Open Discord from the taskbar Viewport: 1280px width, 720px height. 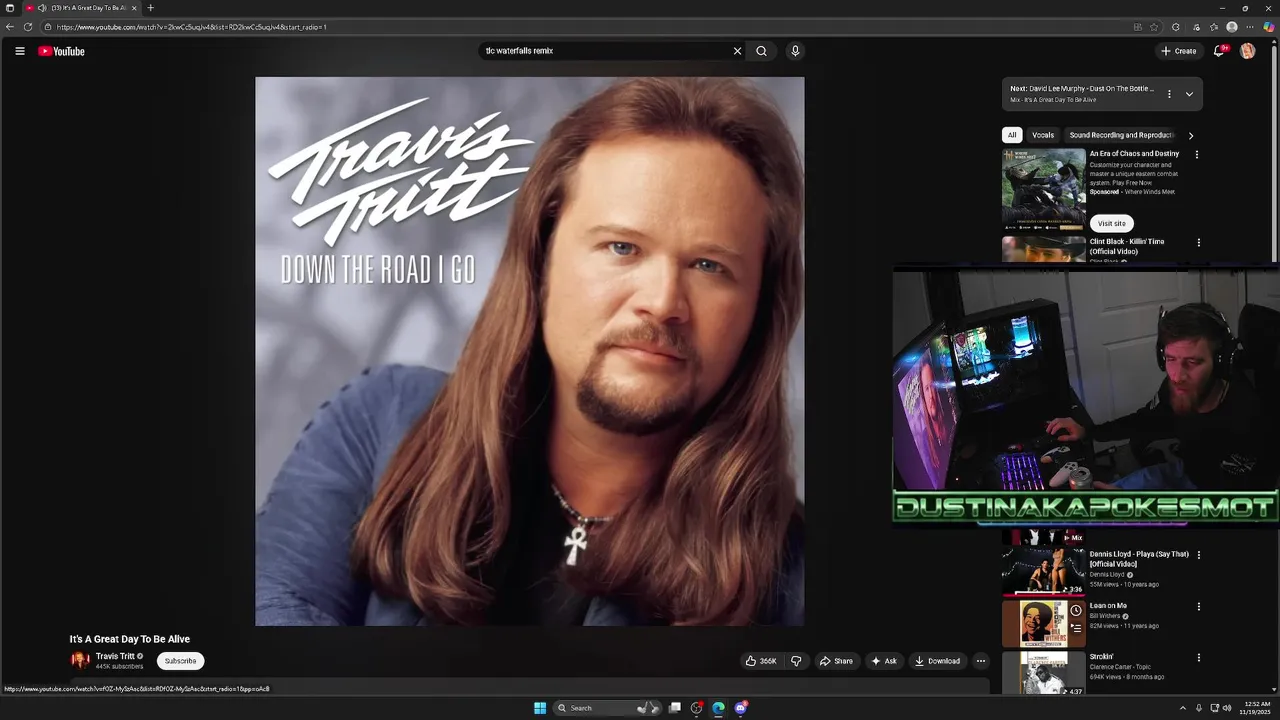tap(741, 708)
